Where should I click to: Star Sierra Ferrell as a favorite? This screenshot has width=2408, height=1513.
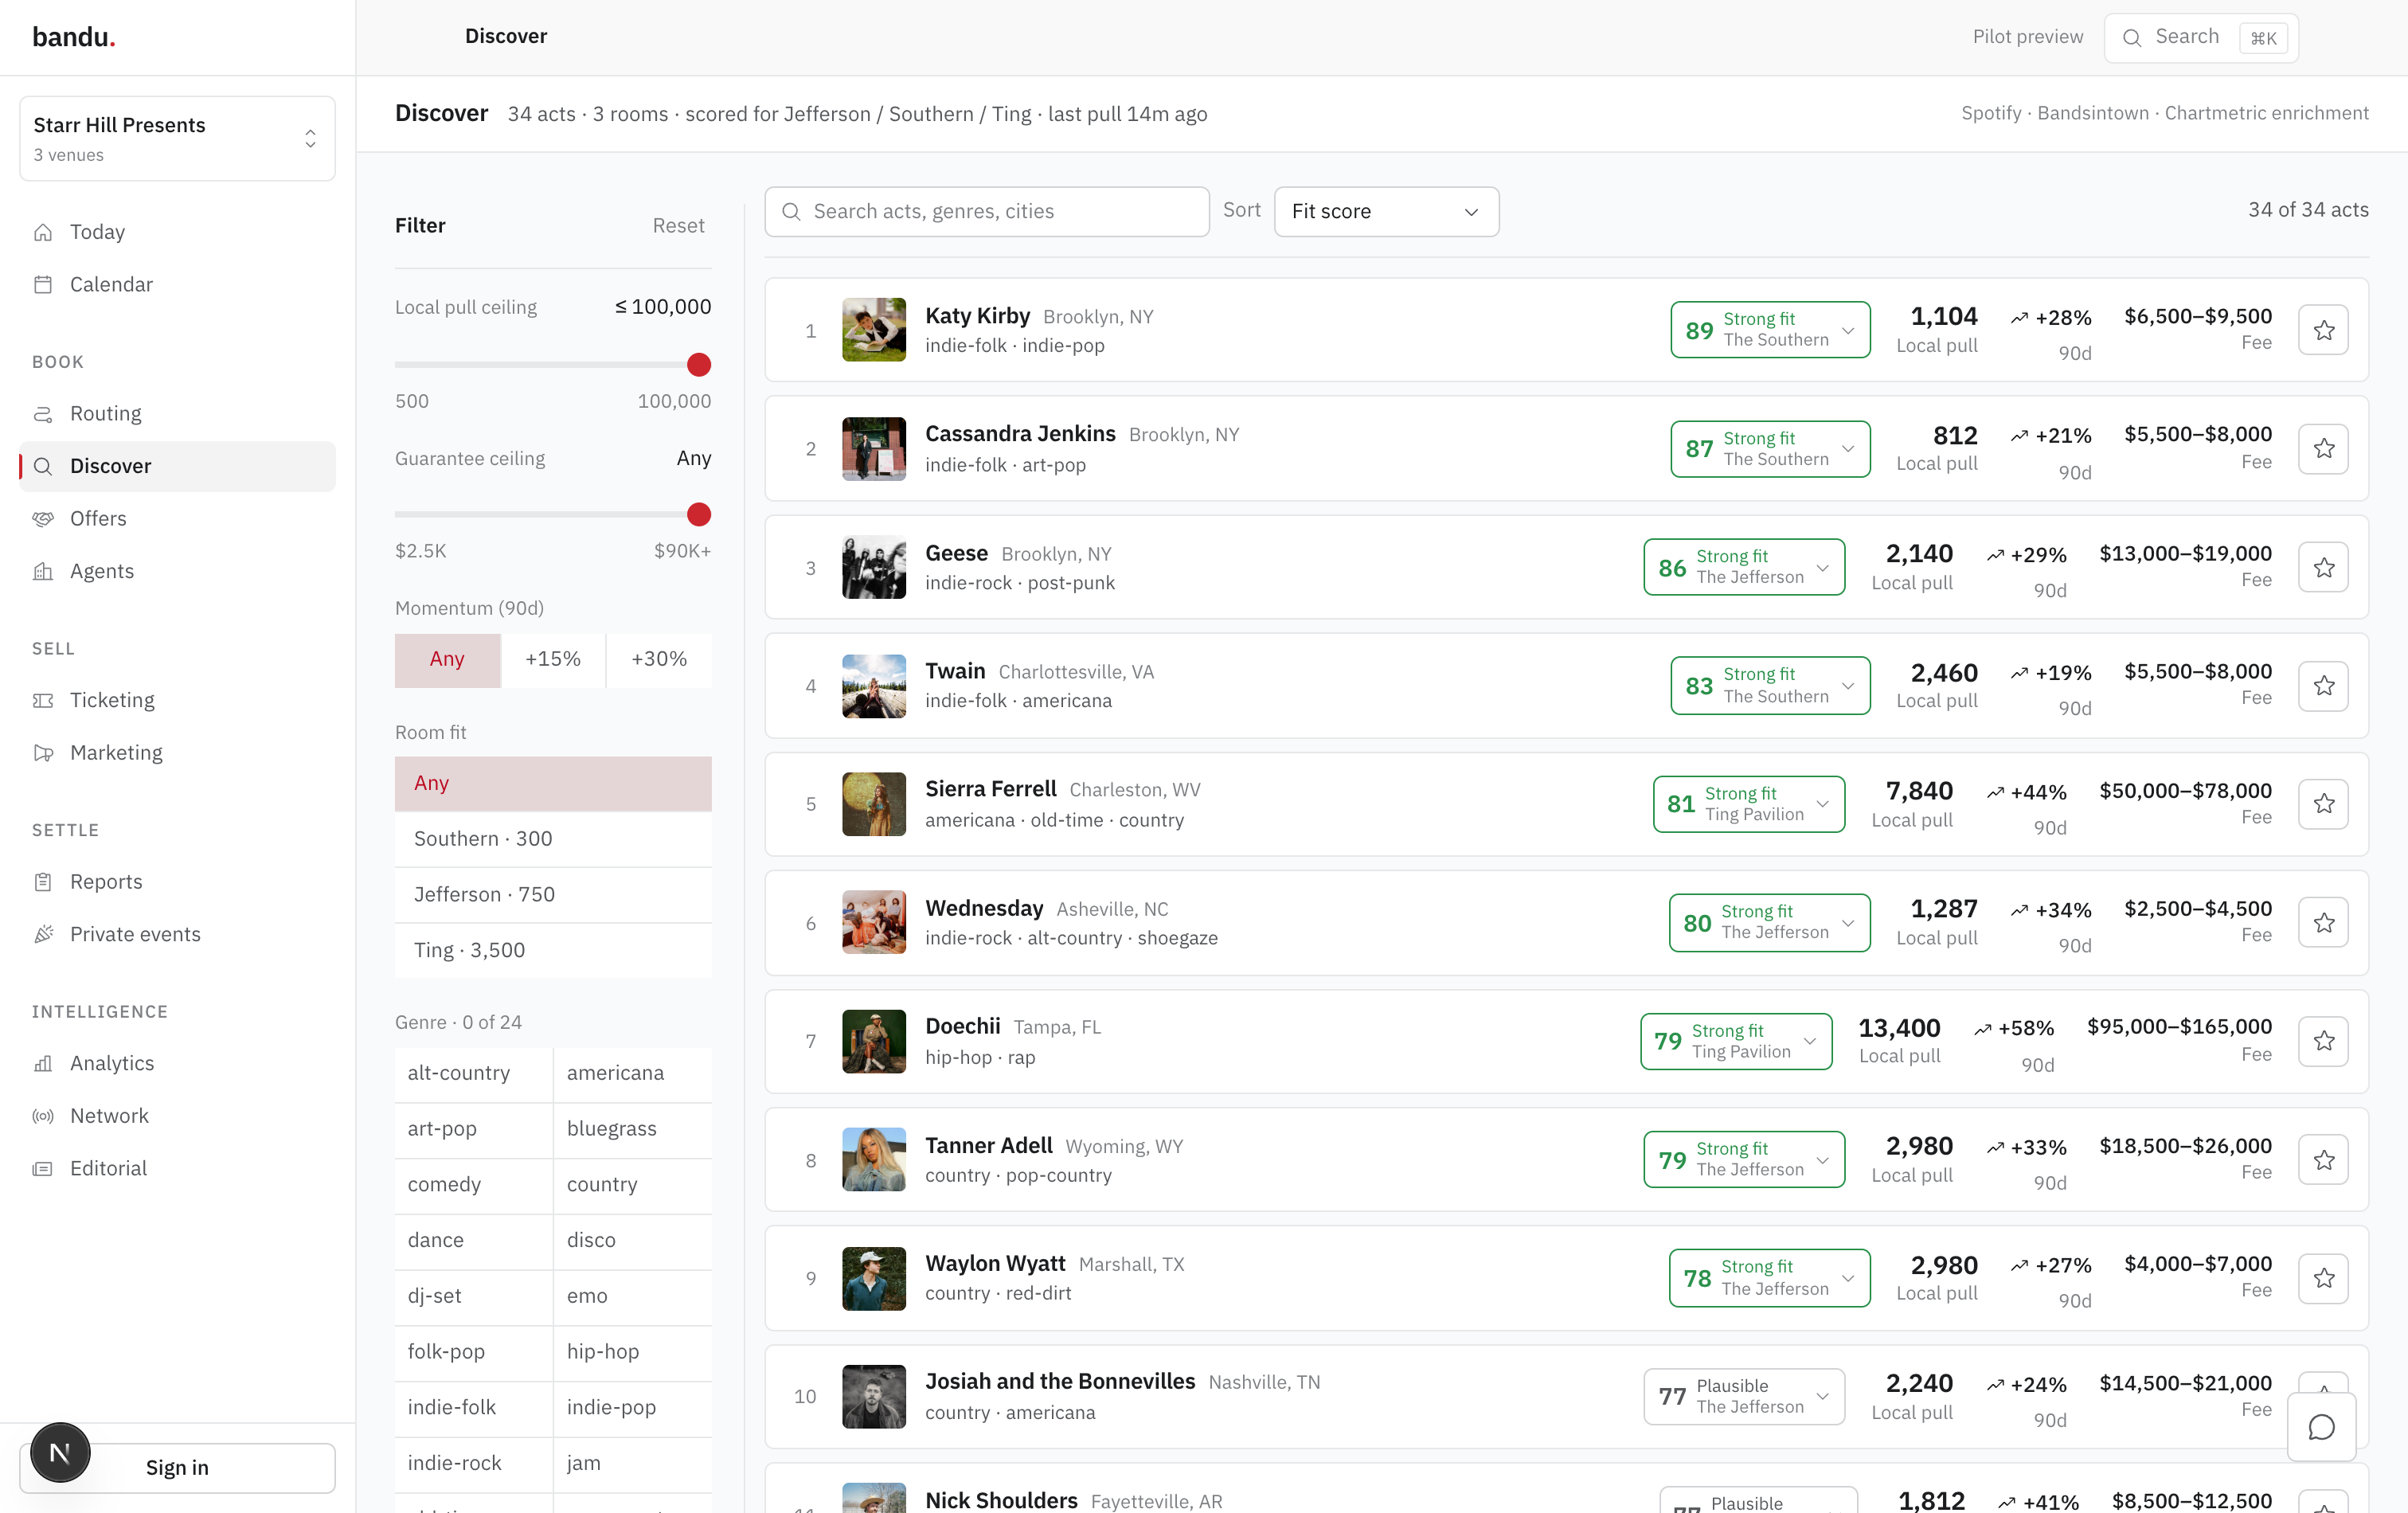click(x=2322, y=804)
